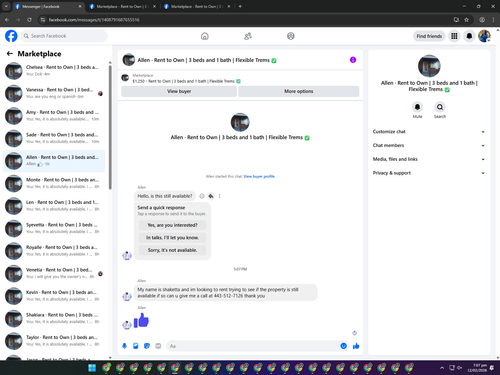Viewport: 500px width, 375px height.
Task: Click the More options button
Action: (299, 91)
